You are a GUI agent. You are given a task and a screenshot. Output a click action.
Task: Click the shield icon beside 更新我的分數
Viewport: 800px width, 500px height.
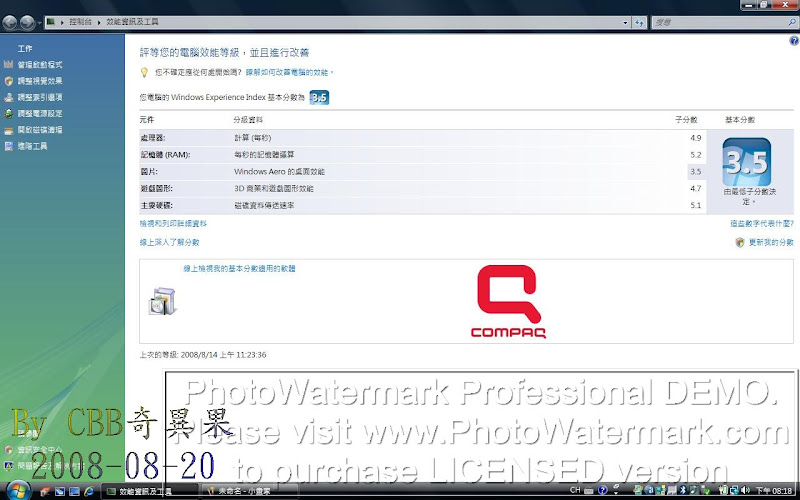pyautogui.click(x=740, y=242)
